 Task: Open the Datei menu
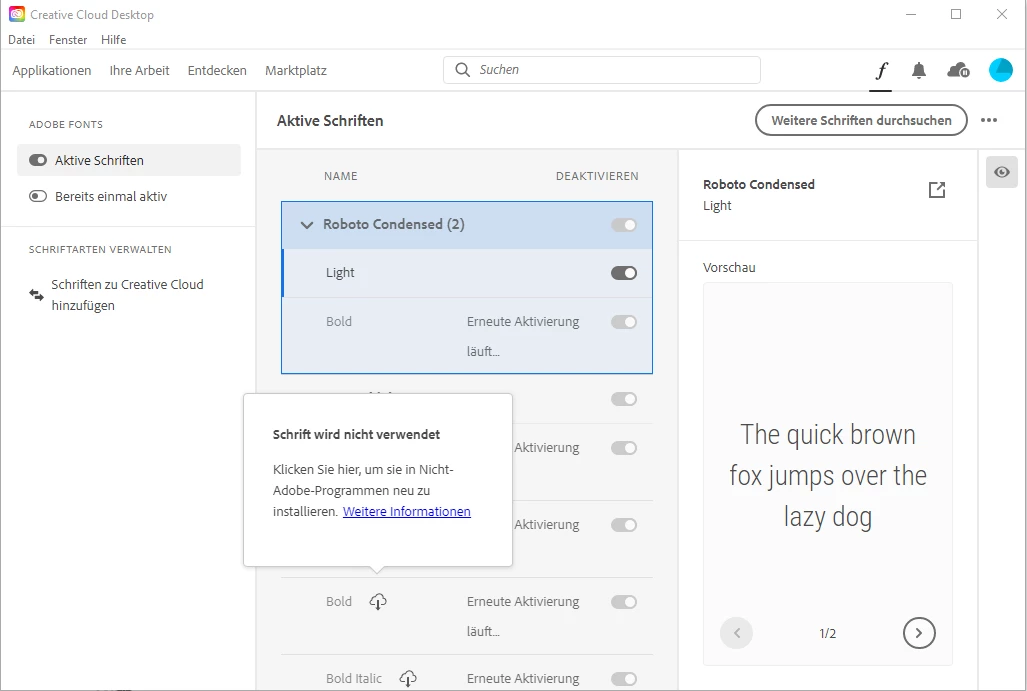point(22,40)
